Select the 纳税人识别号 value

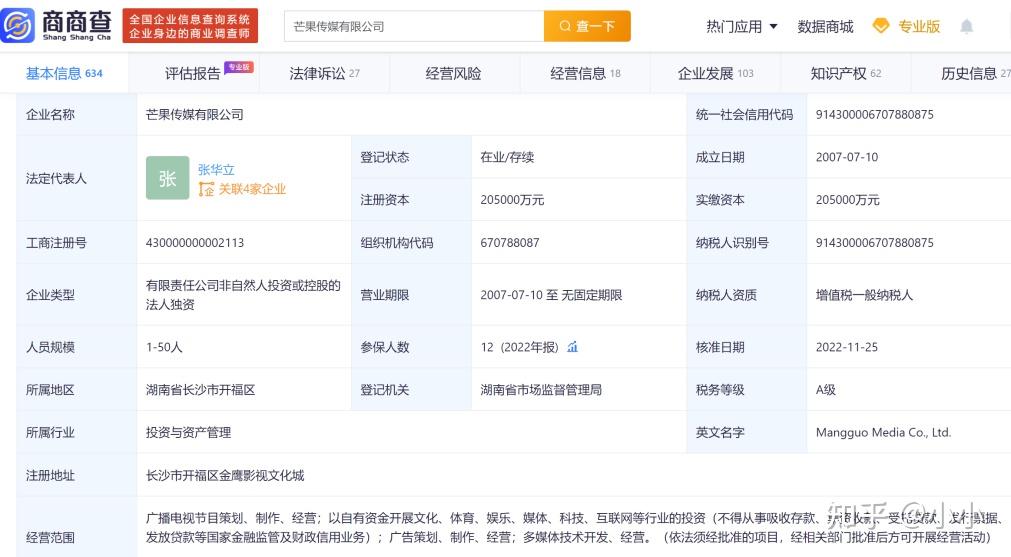[874, 242]
